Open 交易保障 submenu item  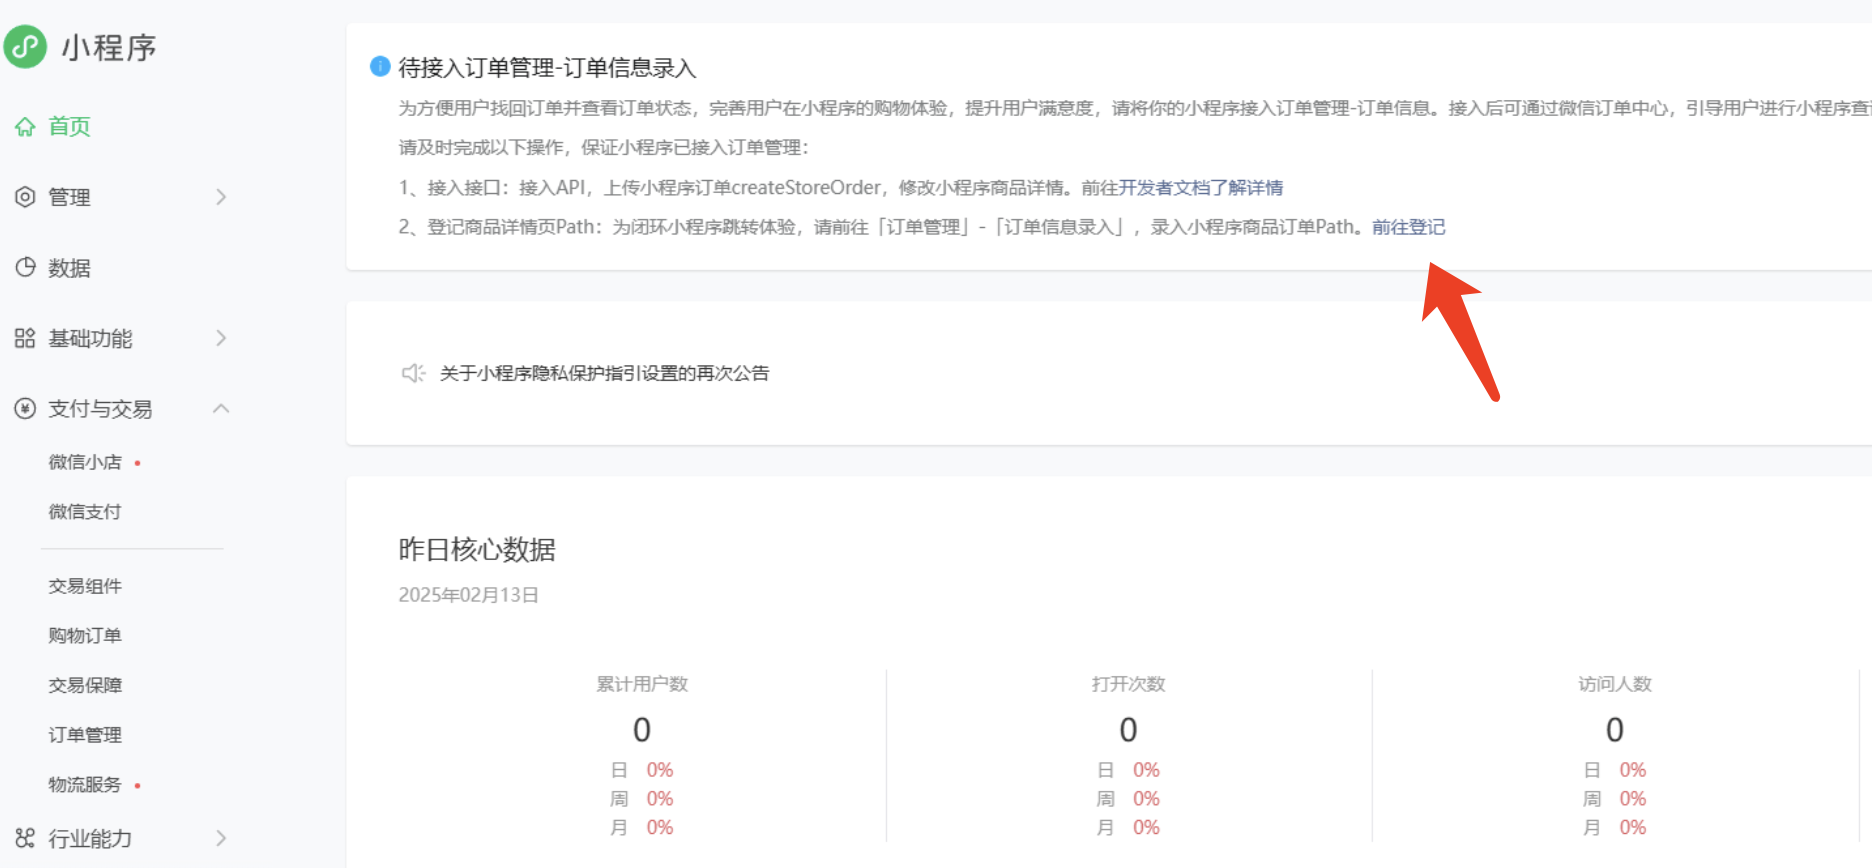[85, 685]
